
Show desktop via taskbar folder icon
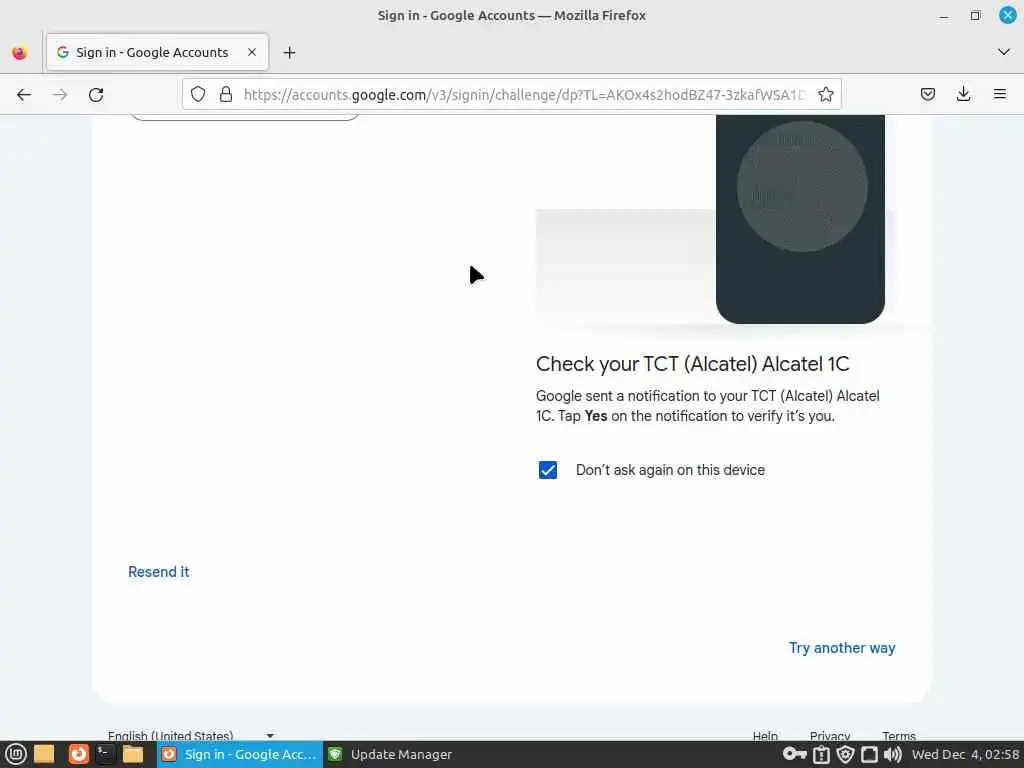point(44,754)
